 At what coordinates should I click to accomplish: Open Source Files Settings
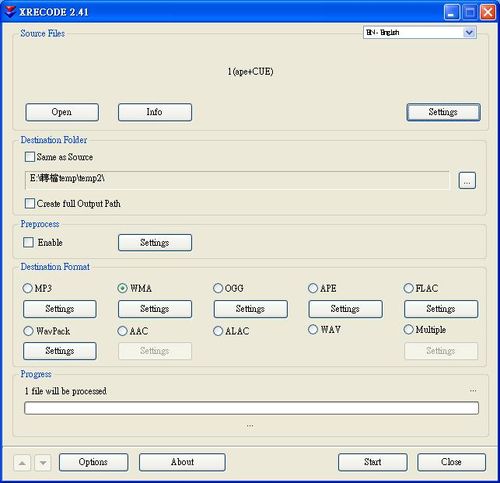(443, 112)
